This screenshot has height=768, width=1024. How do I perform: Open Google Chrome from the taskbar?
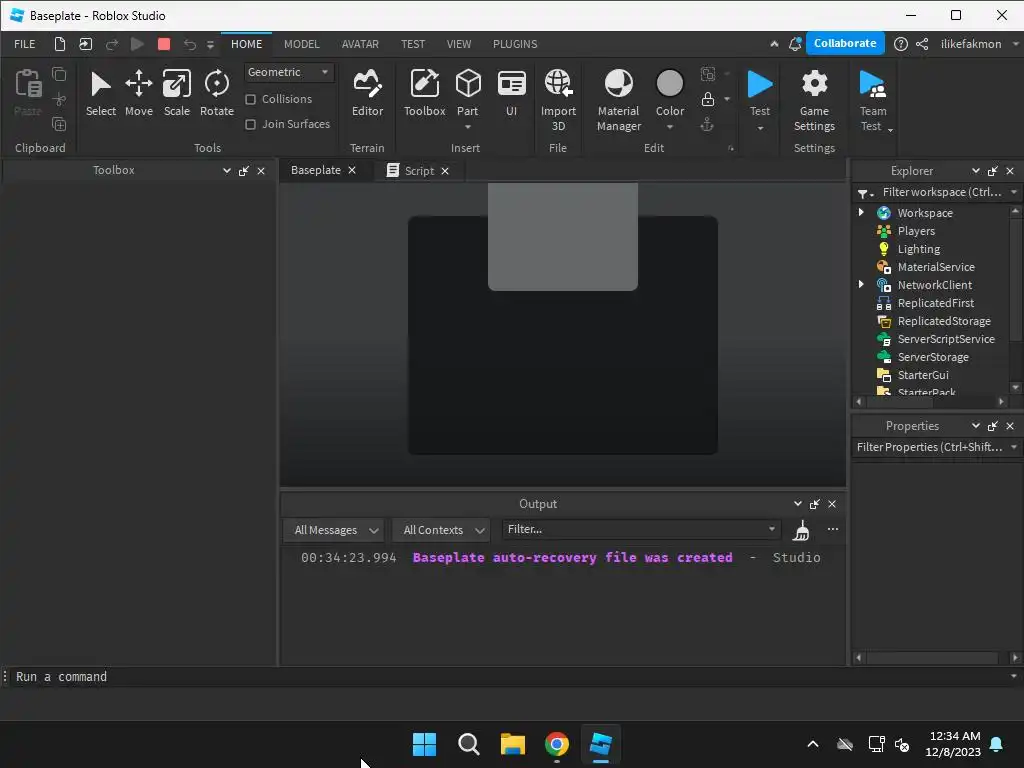point(556,744)
